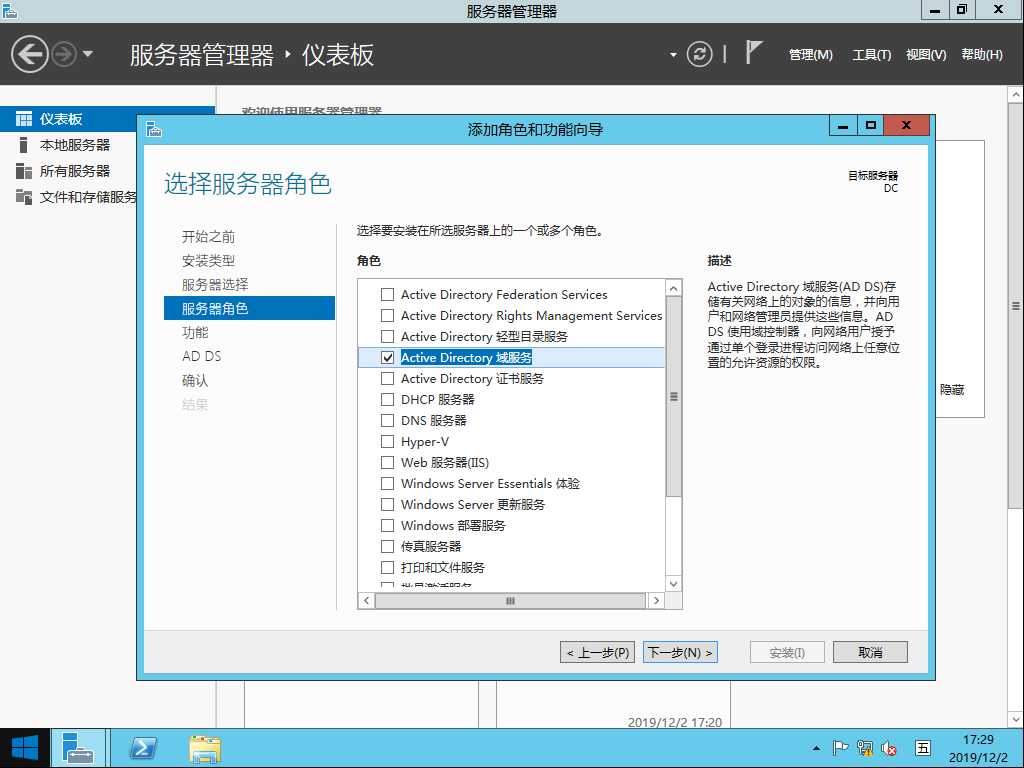Click roles list scroll right arrow

click(656, 600)
